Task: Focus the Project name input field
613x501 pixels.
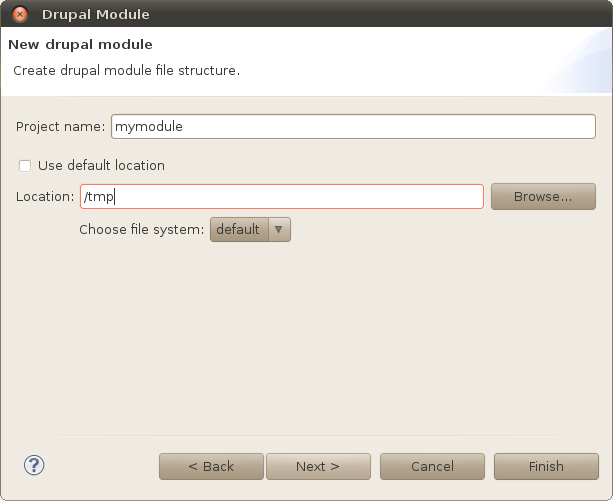Action: [x=353, y=127]
